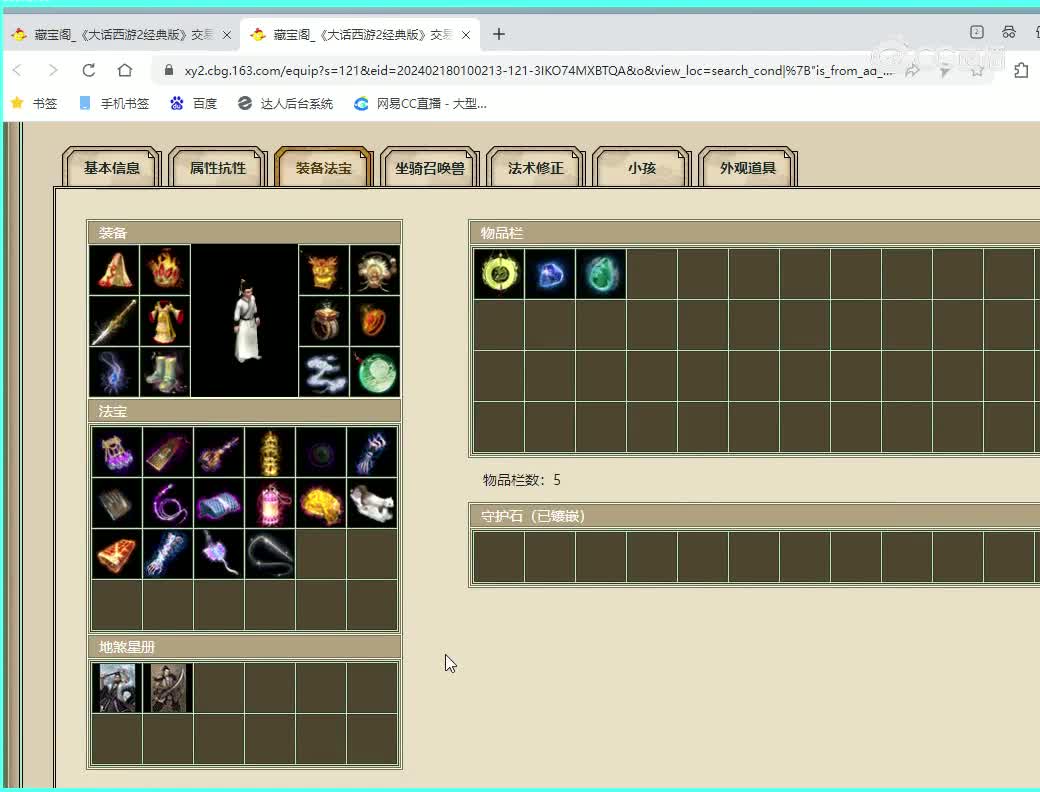Image resolution: width=1040 pixels, height=792 pixels.
Task: Open the 法术修正 tab
Action: [536, 168]
